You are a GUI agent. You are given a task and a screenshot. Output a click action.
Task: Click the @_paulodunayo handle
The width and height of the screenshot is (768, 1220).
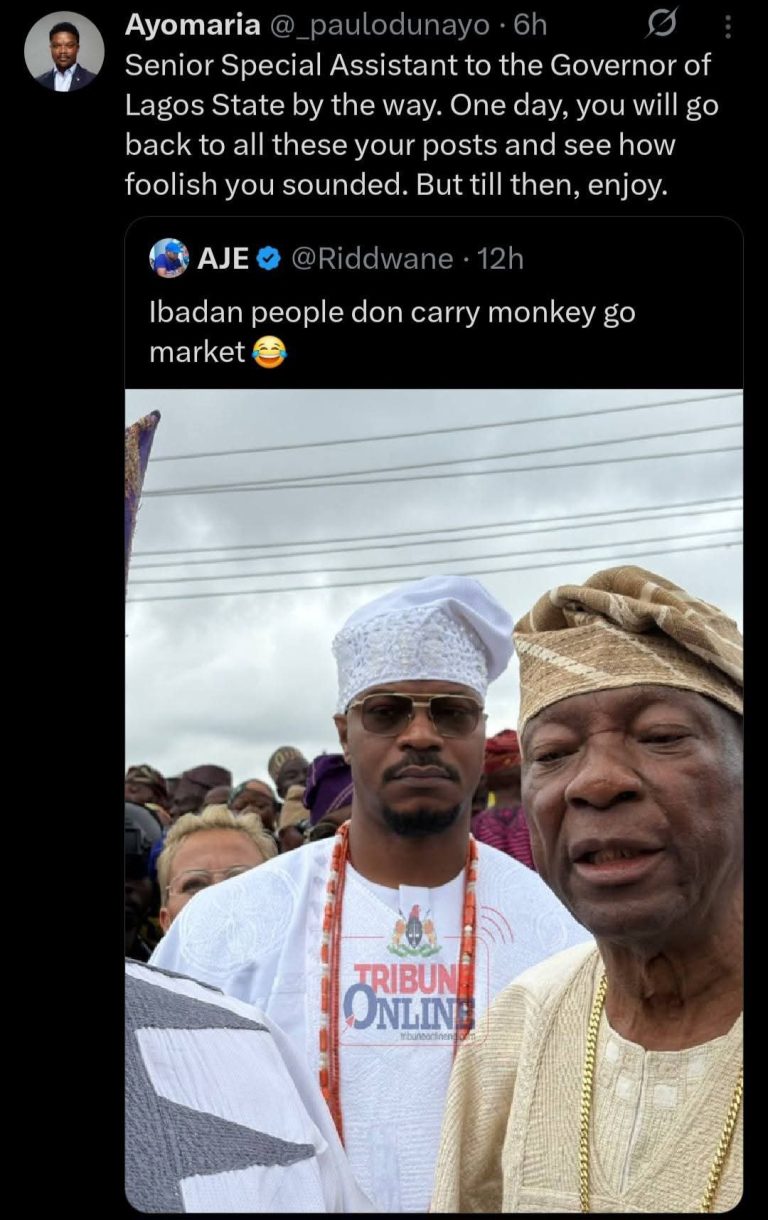[379, 25]
